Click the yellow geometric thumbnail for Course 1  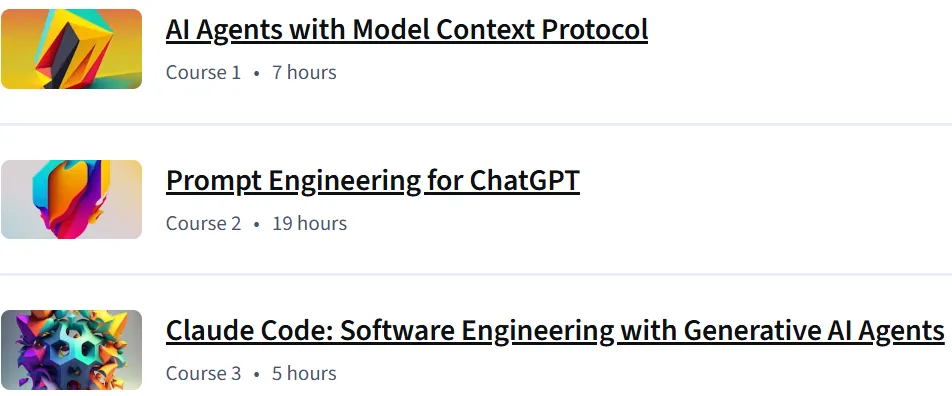coord(72,49)
